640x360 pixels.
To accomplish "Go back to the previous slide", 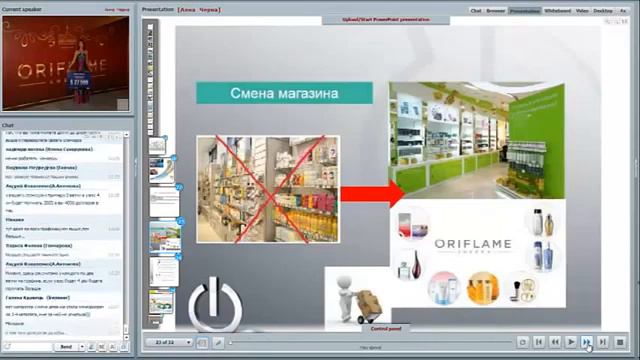I will (555, 342).
